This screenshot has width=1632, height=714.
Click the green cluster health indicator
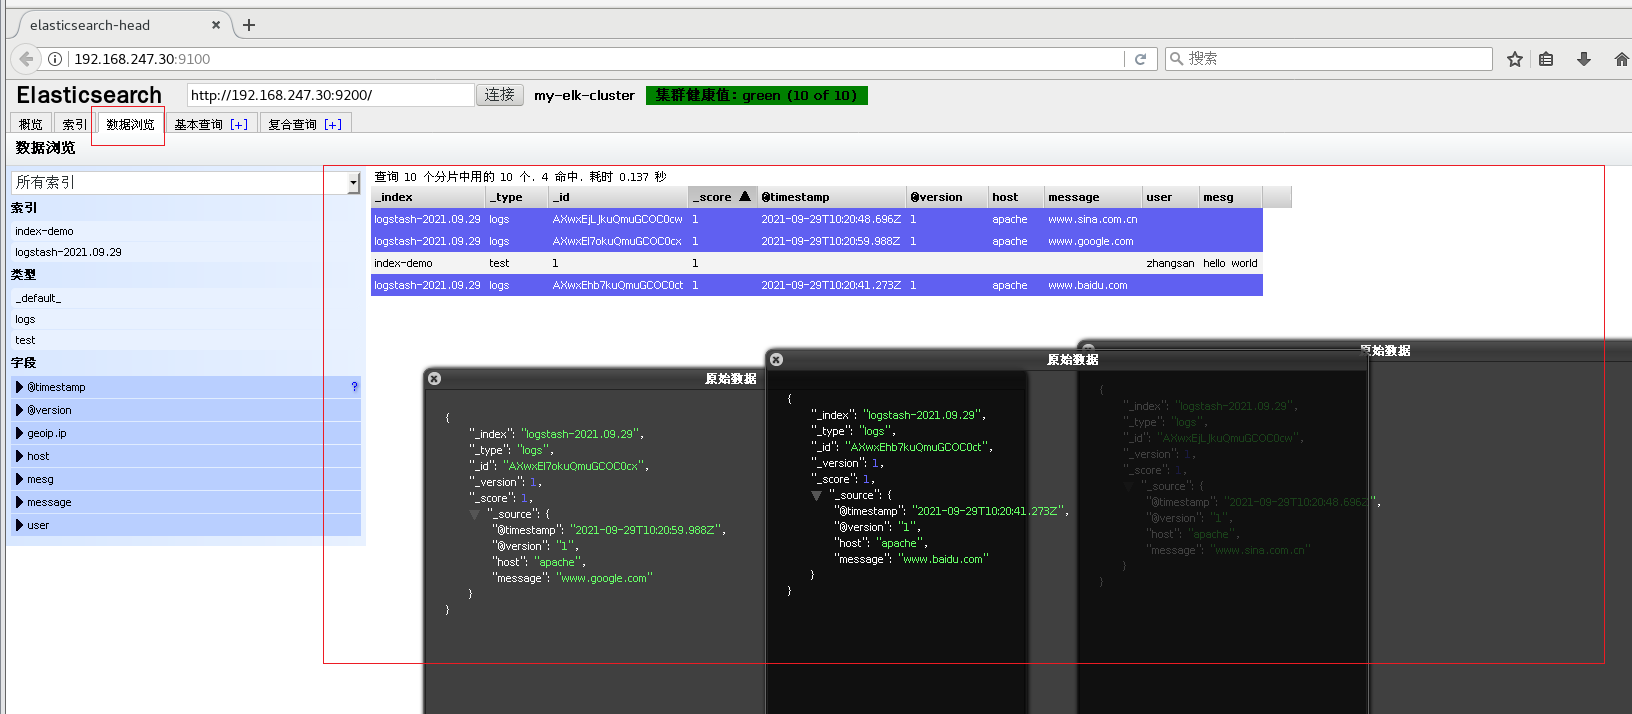pos(757,95)
